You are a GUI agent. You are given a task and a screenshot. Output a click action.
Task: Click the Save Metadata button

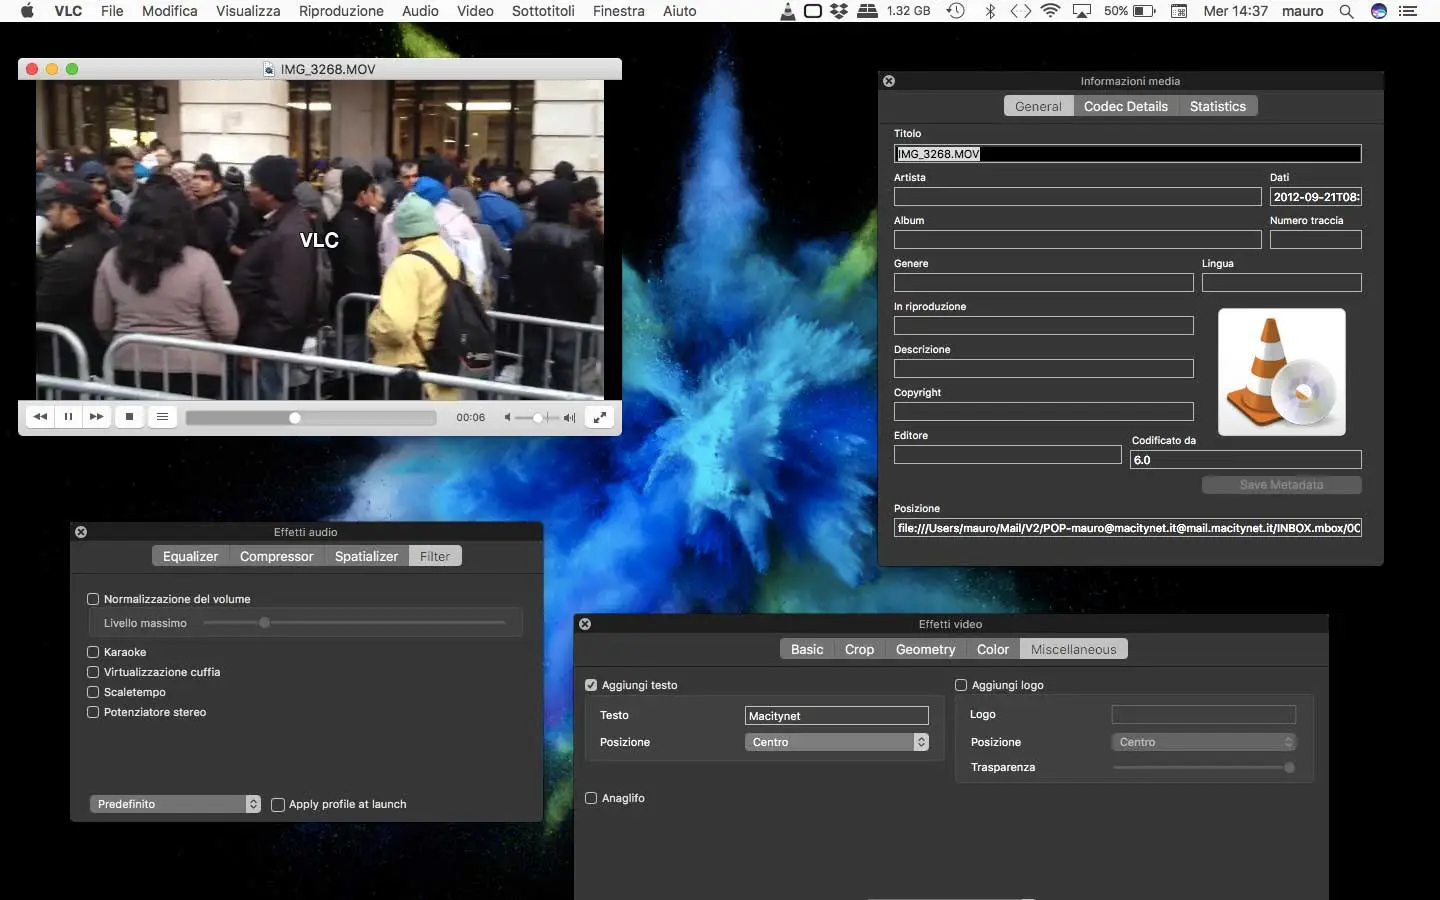tap(1281, 485)
